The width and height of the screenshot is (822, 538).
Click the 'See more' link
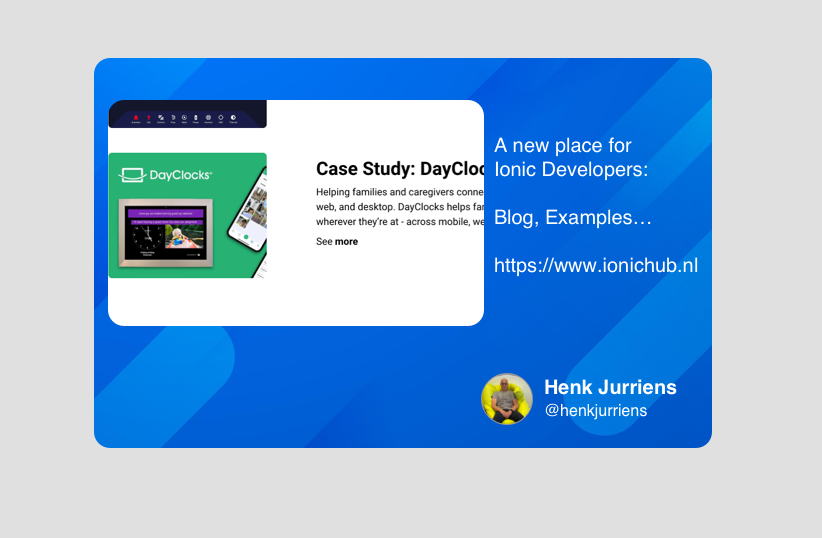(x=337, y=242)
